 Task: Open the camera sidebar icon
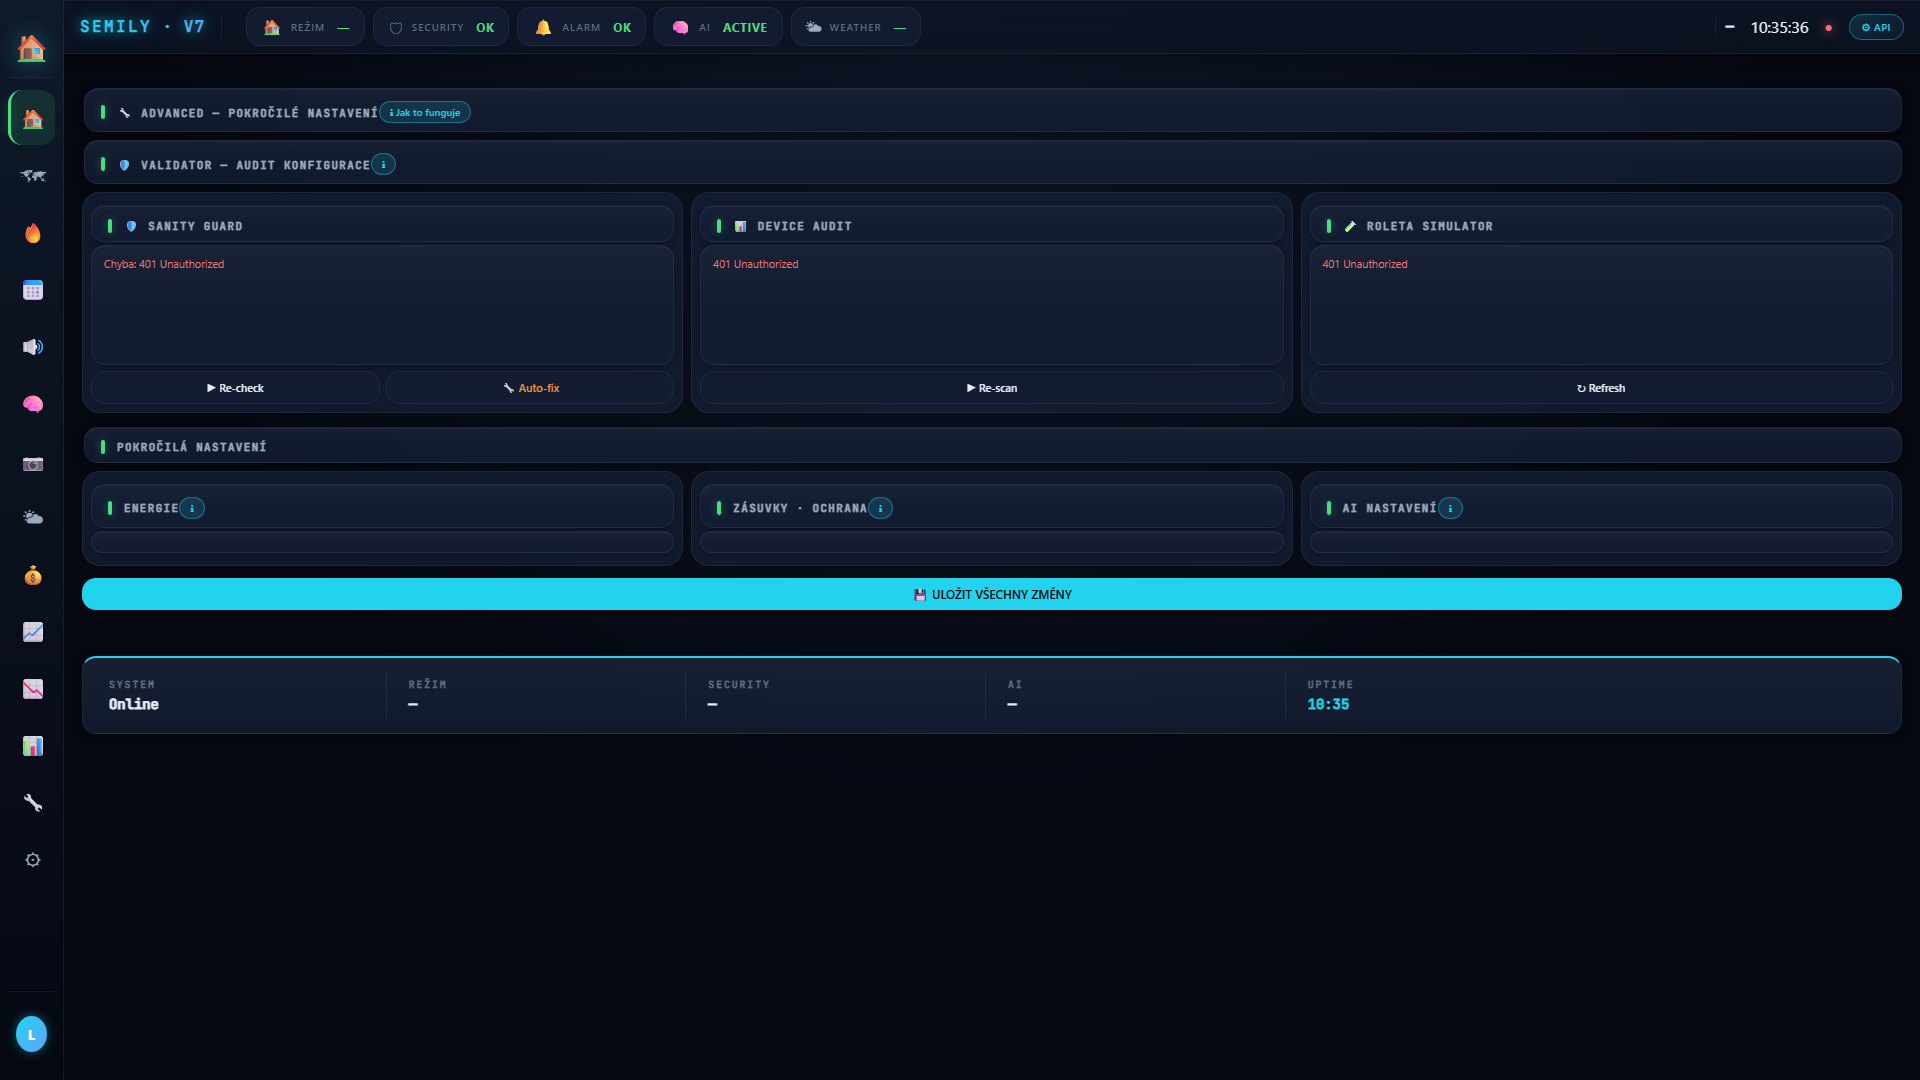(x=33, y=464)
